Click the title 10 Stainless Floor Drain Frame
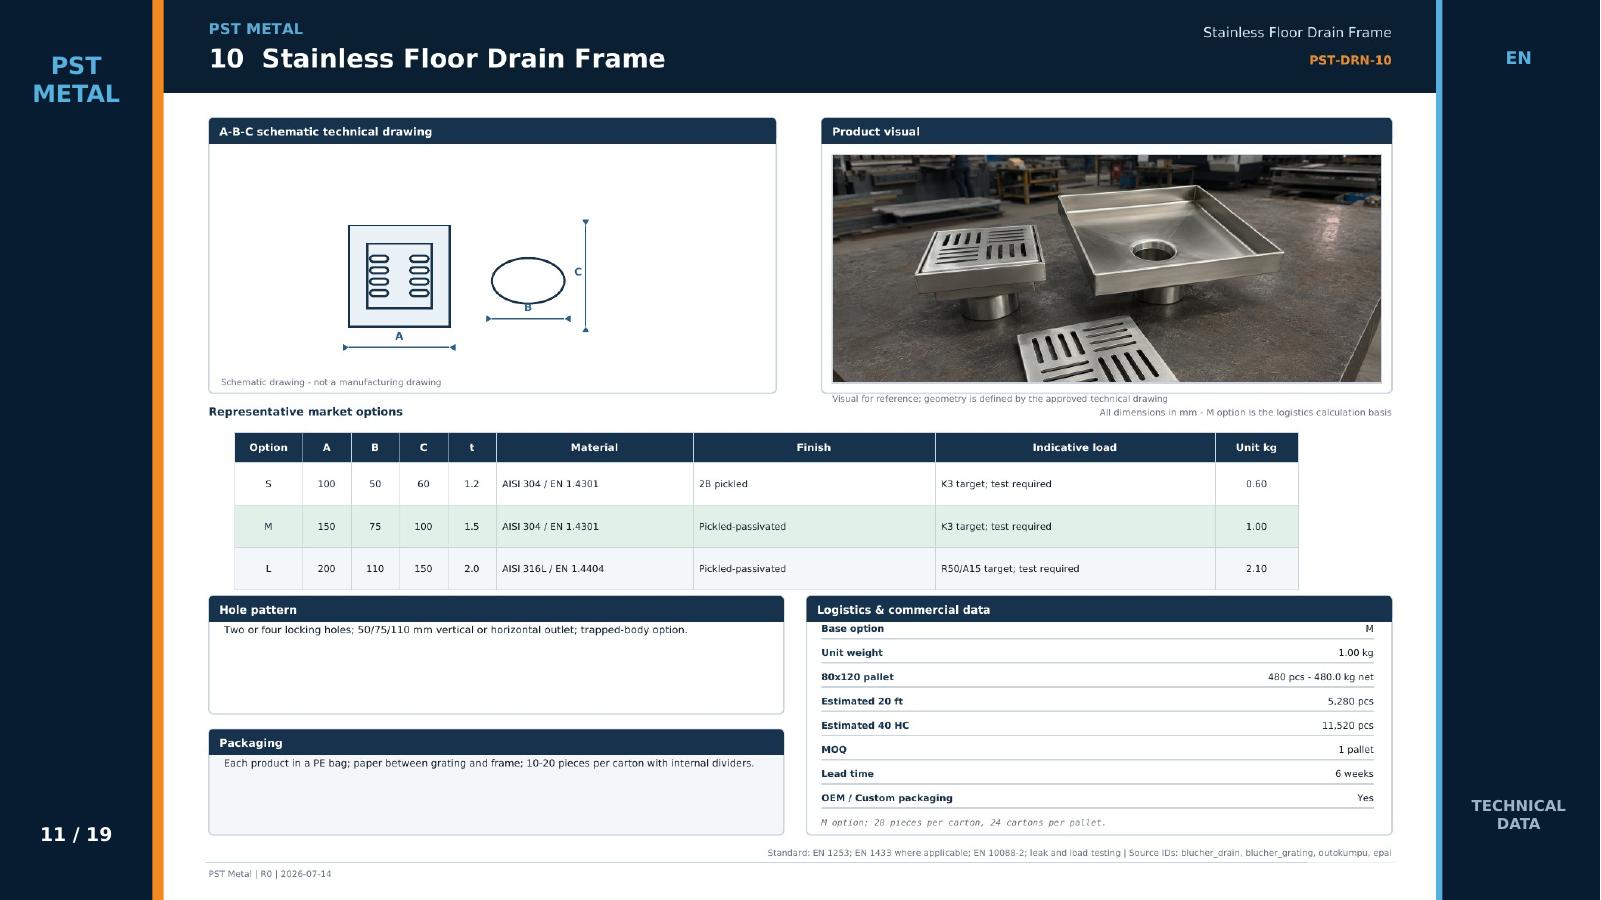Viewport: 1601px width, 900px height. click(437, 59)
